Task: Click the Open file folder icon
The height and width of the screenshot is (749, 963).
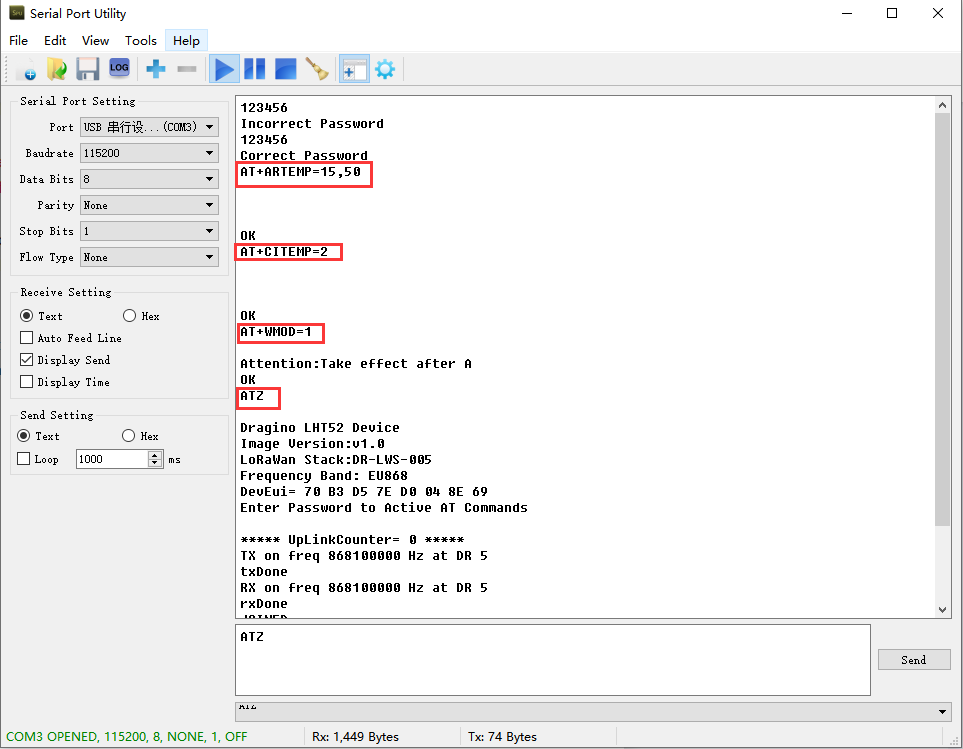Action: coord(57,69)
